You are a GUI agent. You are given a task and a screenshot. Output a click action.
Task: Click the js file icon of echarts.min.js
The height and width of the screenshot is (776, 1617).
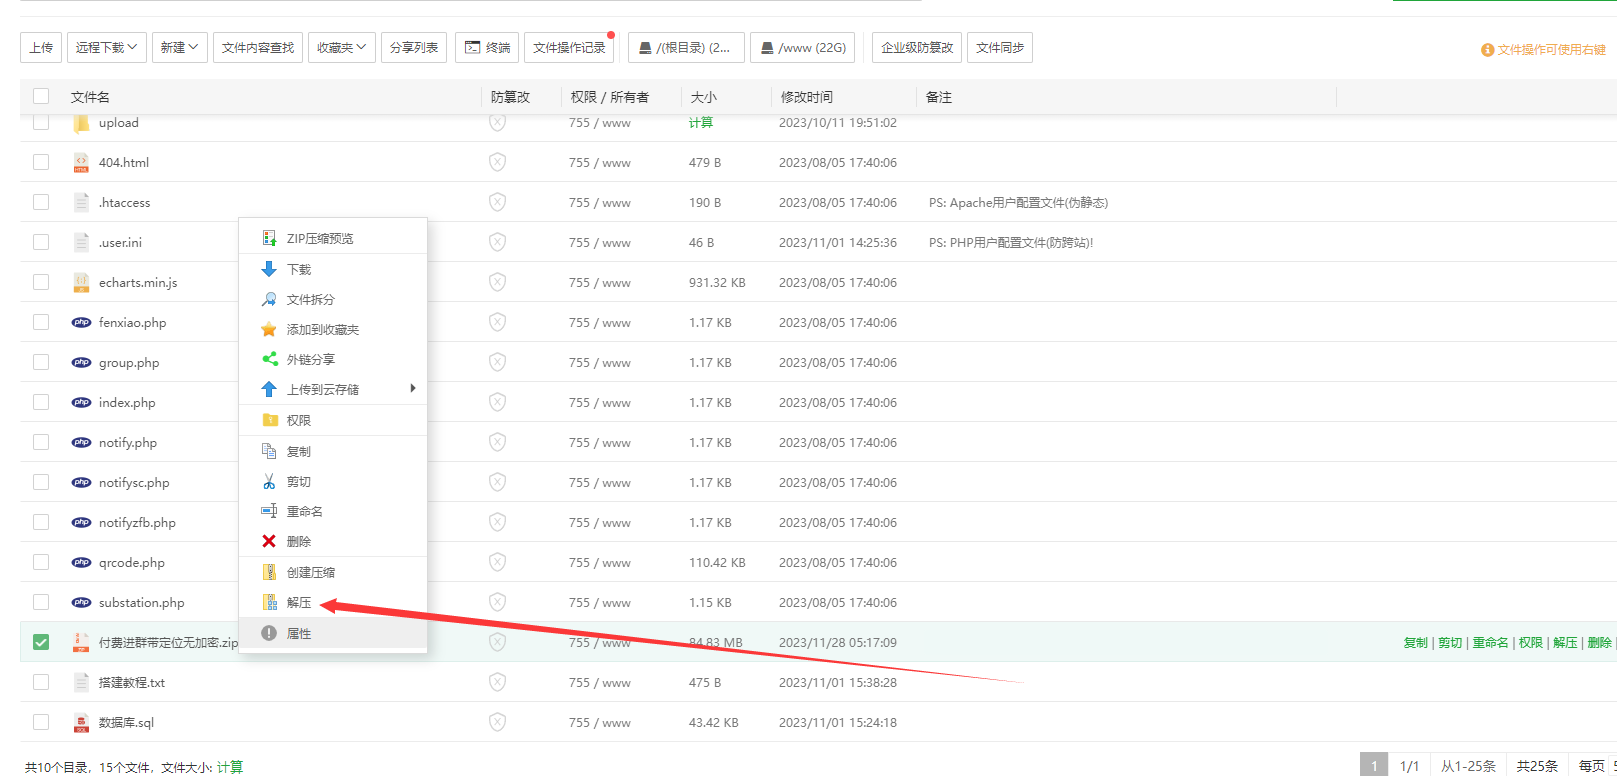coord(82,282)
